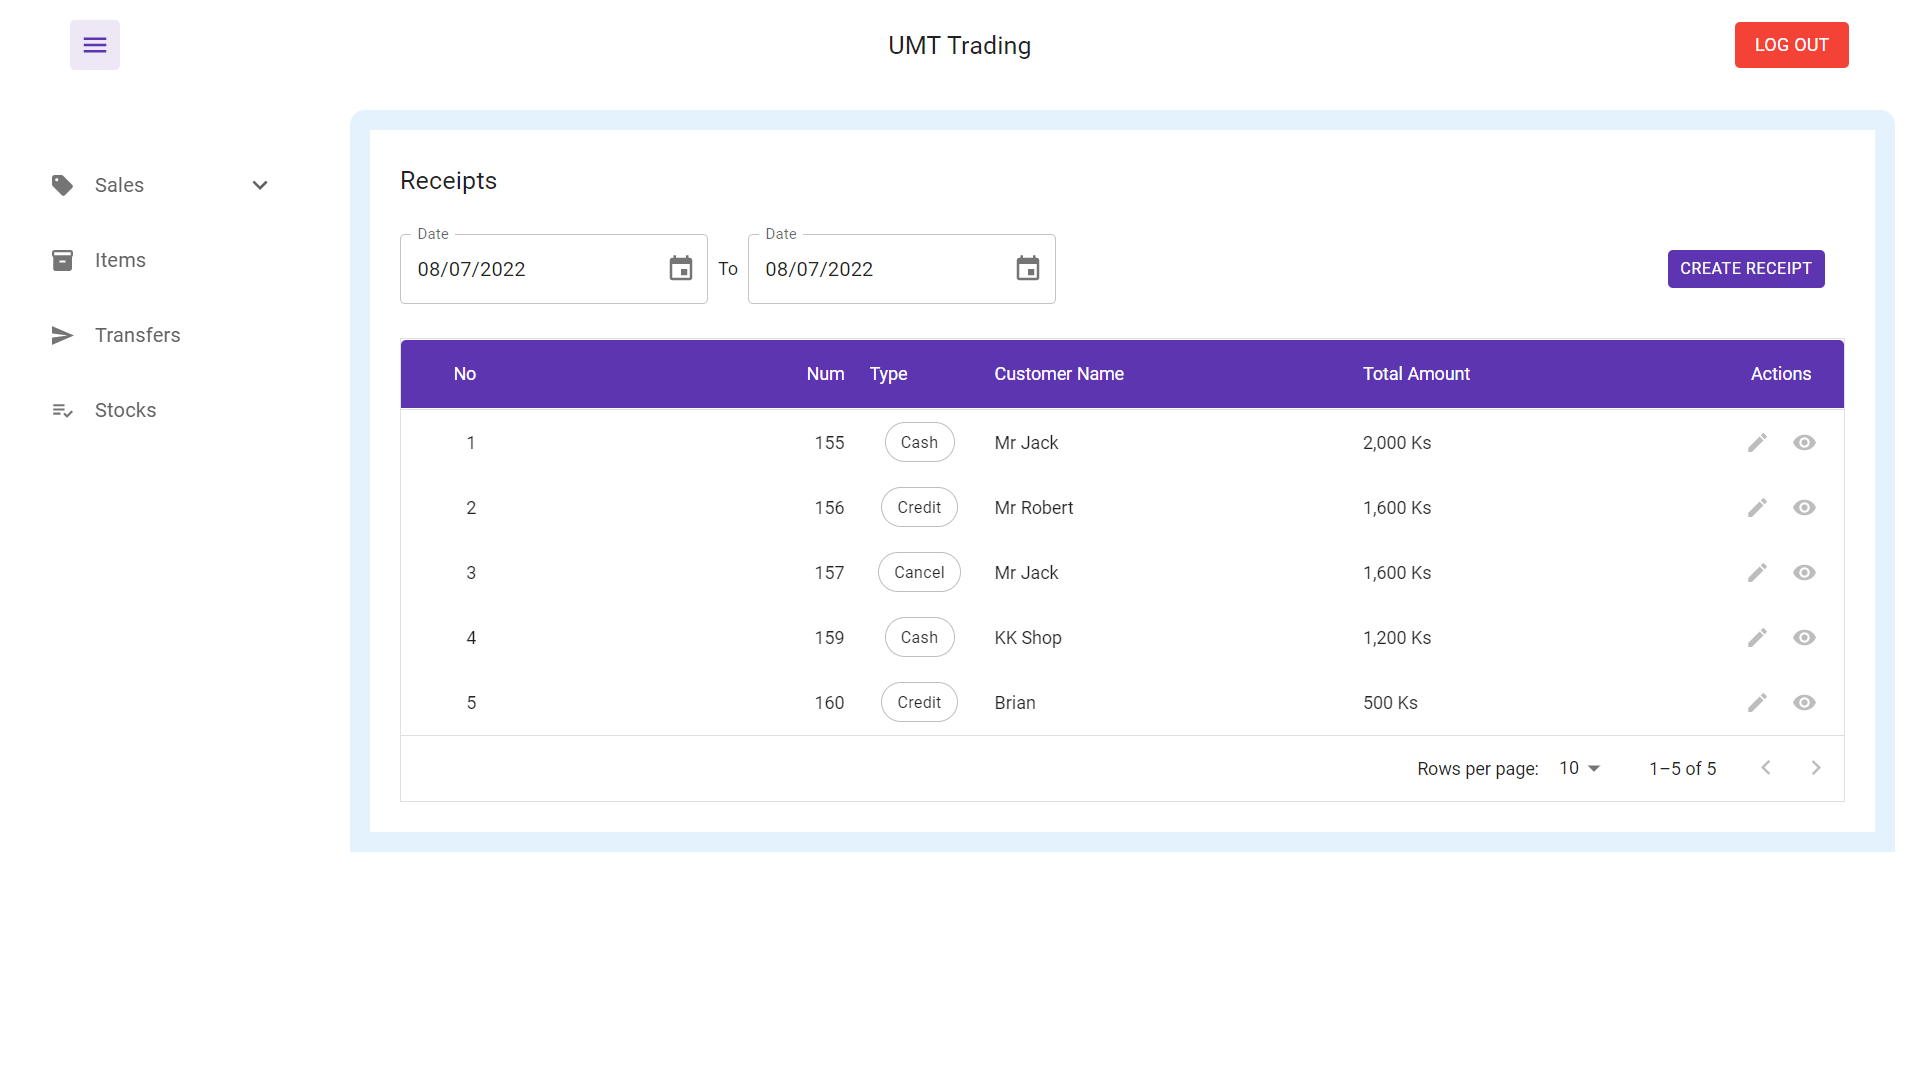Image resolution: width=1920 pixels, height=1080 pixels.
Task: Edit receipt 155 with pencil icon
Action: coord(1757,443)
